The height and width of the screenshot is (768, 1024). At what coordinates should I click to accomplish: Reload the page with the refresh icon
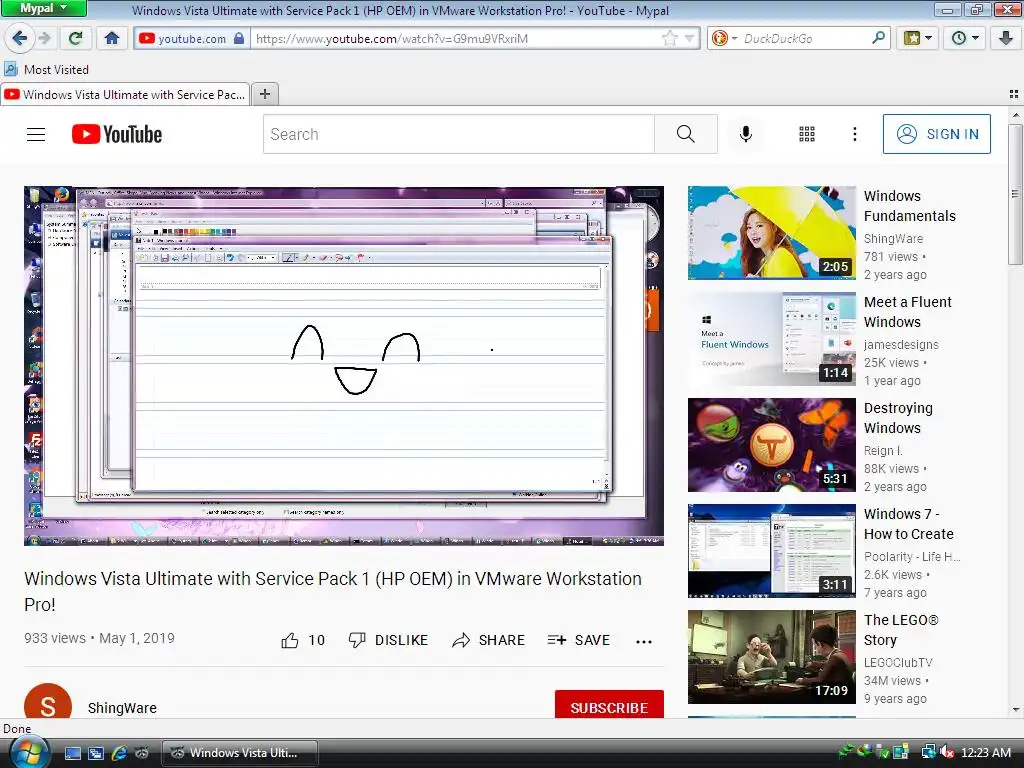coord(76,38)
